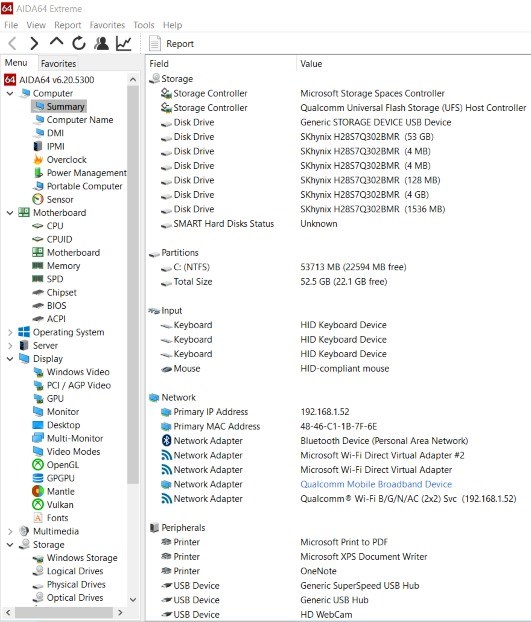Image resolution: width=531 pixels, height=622 pixels.
Task: Open the Favorites menu
Action: 107,25
